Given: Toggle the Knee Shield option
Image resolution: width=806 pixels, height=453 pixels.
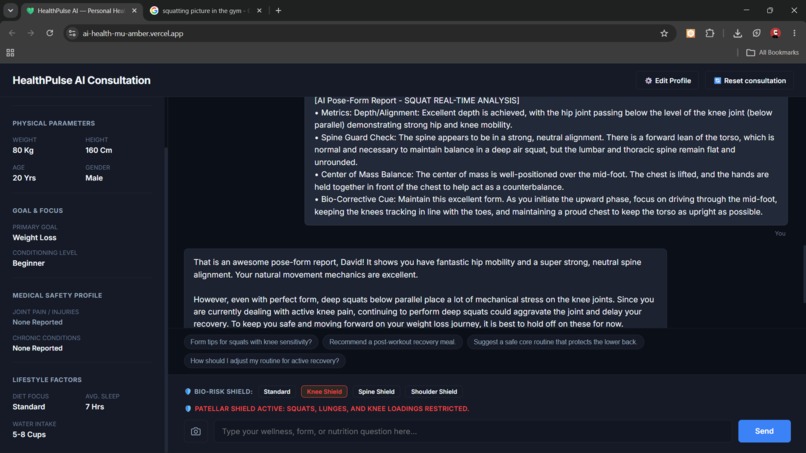Looking at the screenshot, I should click(x=324, y=391).
